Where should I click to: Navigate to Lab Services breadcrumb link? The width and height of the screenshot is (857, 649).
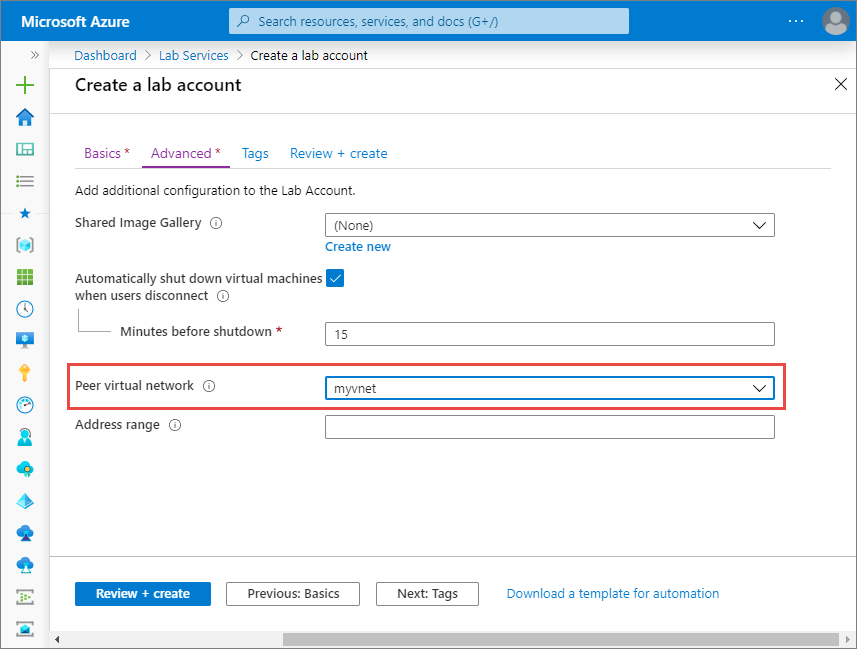[193, 55]
